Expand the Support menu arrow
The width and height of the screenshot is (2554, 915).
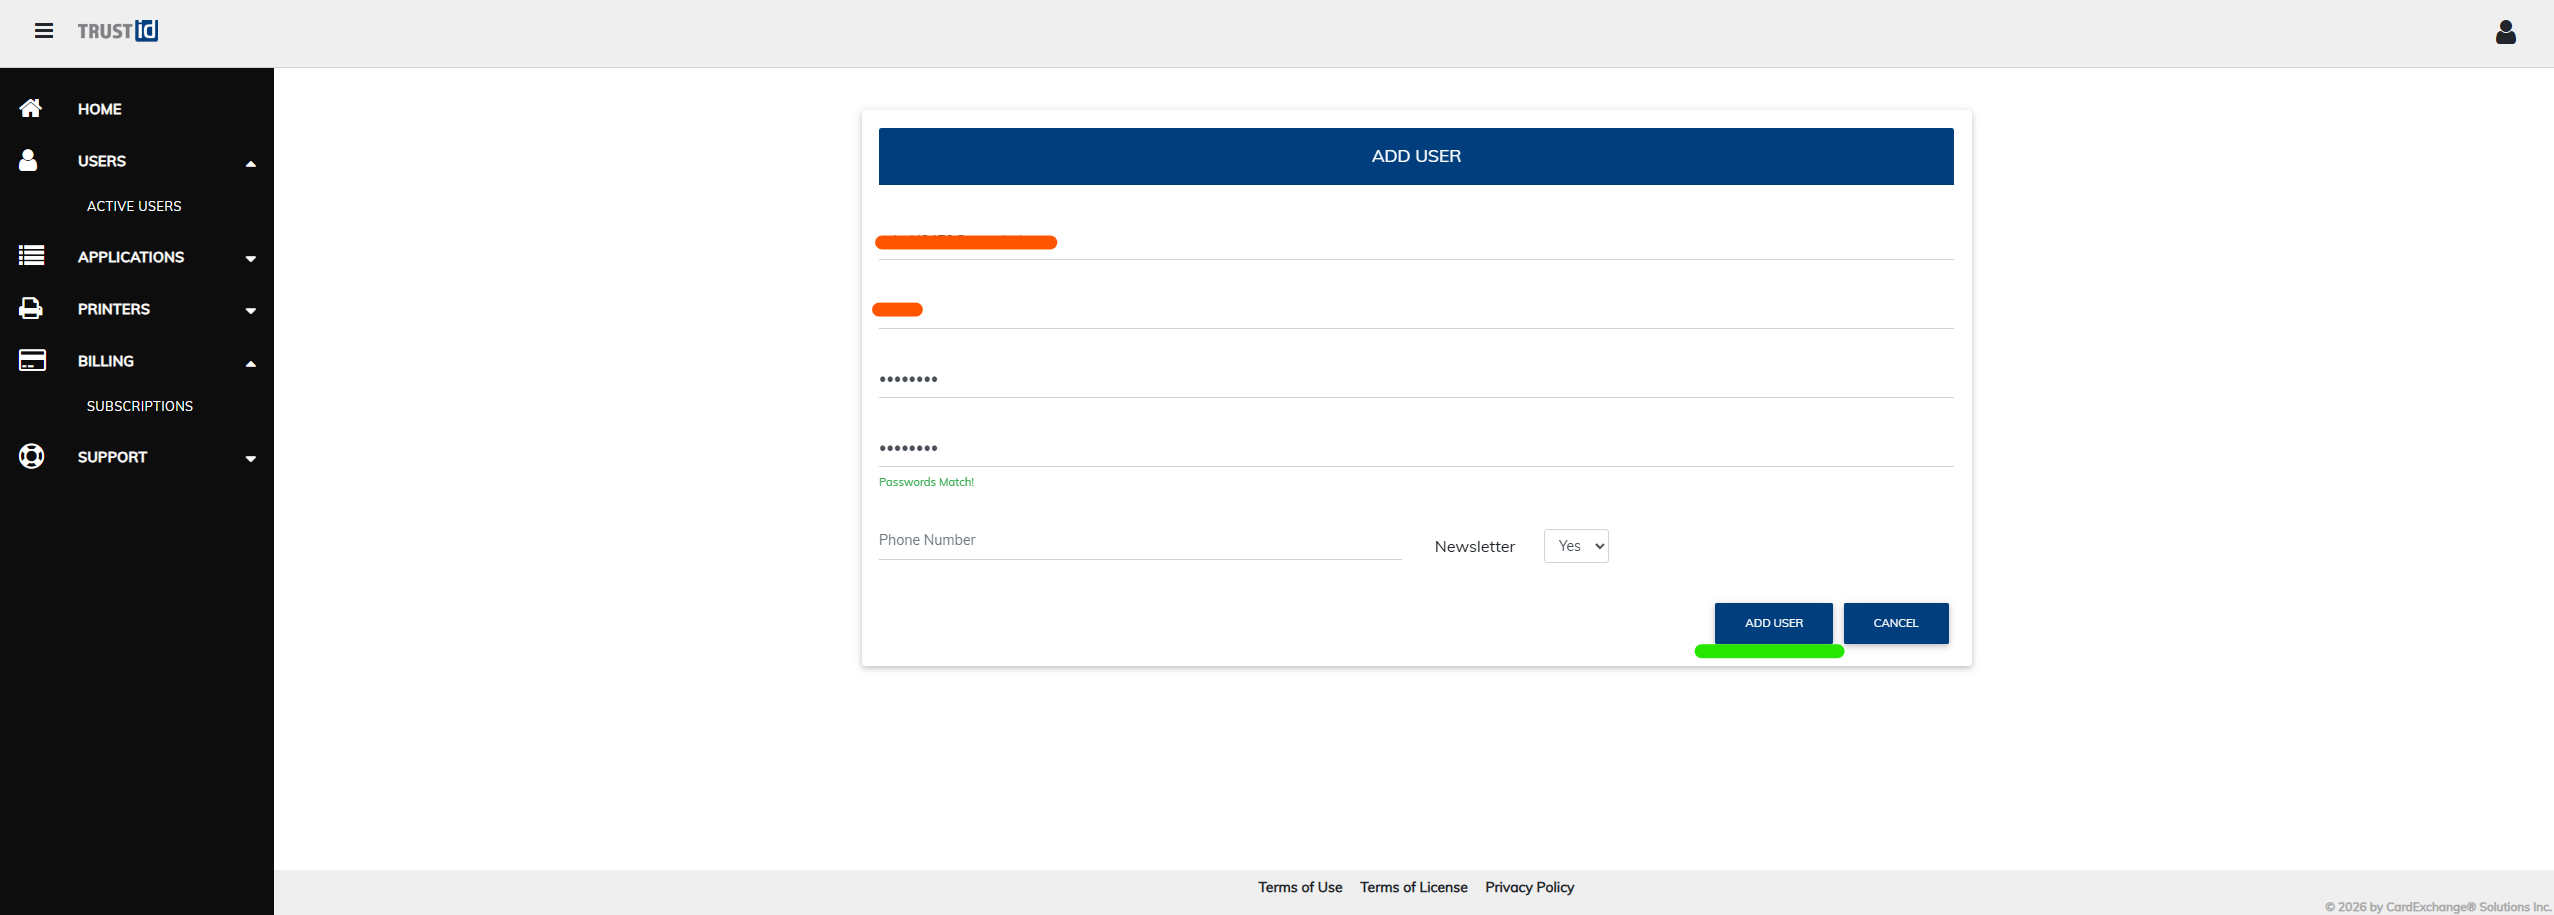pyautogui.click(x=251, y=459)
